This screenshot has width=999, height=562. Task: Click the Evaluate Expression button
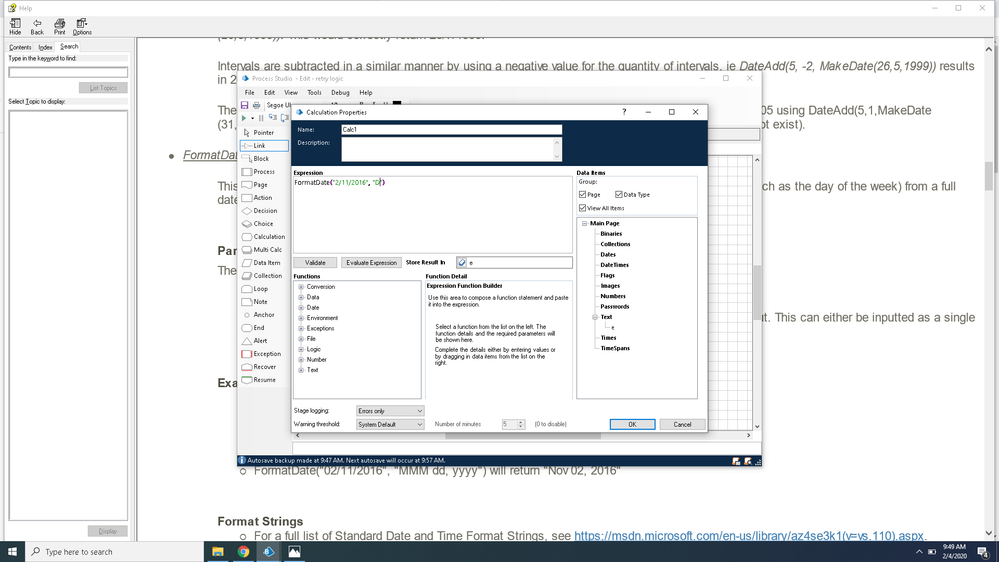[370, 263]
